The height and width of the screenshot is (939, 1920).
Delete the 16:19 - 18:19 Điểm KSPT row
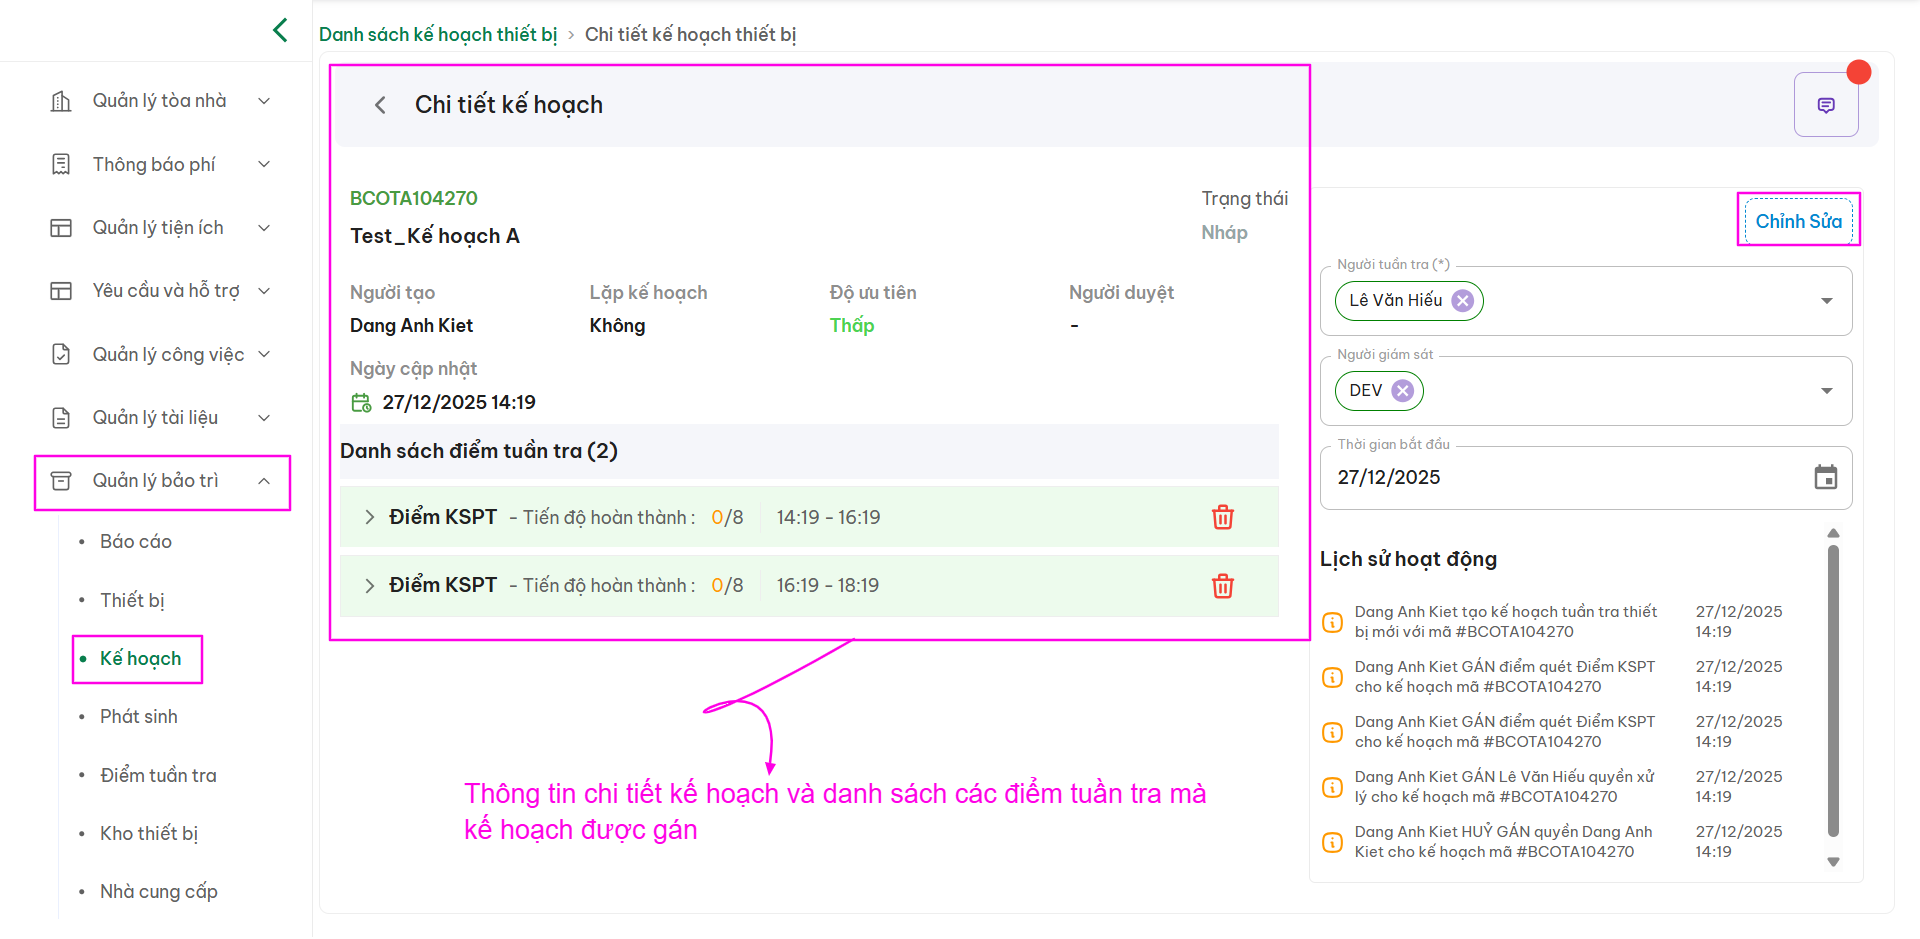pos(1222,586)
